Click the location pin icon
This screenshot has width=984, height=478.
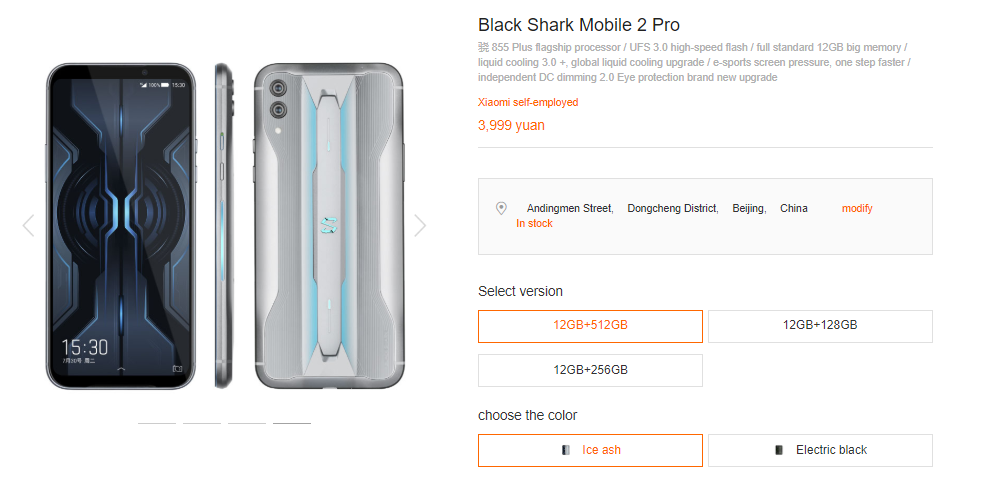click(x=501, y=208)
